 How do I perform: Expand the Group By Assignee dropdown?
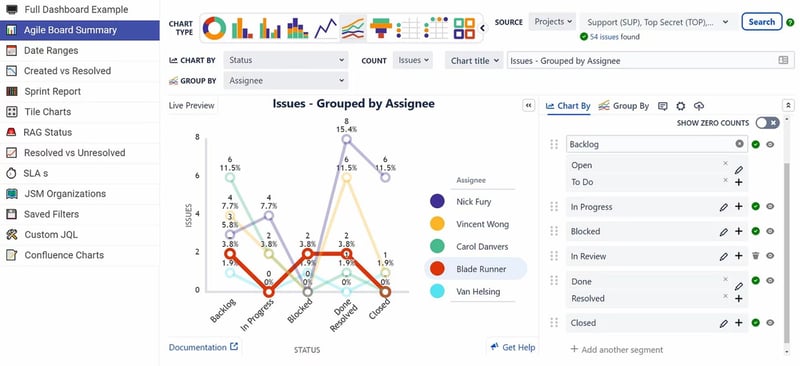click(x=286, y=81)
